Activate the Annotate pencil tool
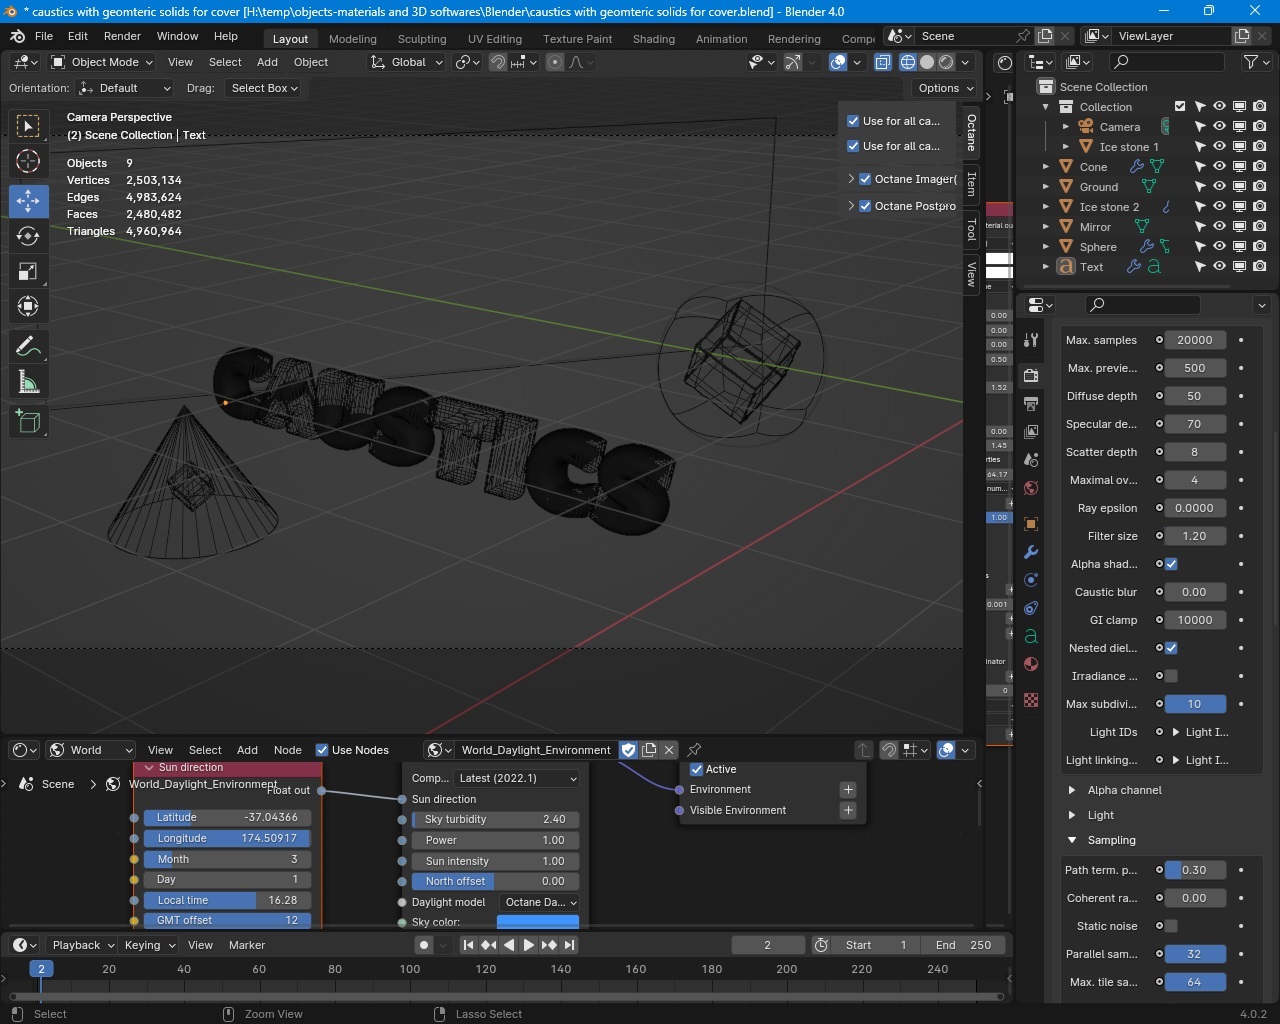1280x1024 pixels. (x=28, y=347)
